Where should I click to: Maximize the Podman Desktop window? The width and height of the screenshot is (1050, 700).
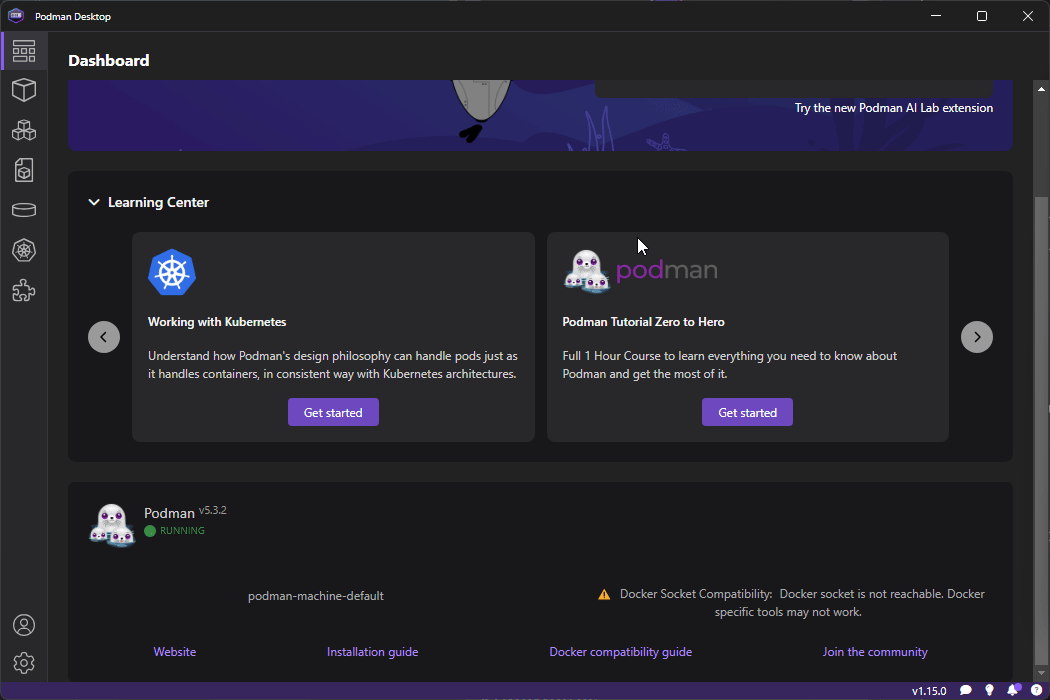pos(982,15)
